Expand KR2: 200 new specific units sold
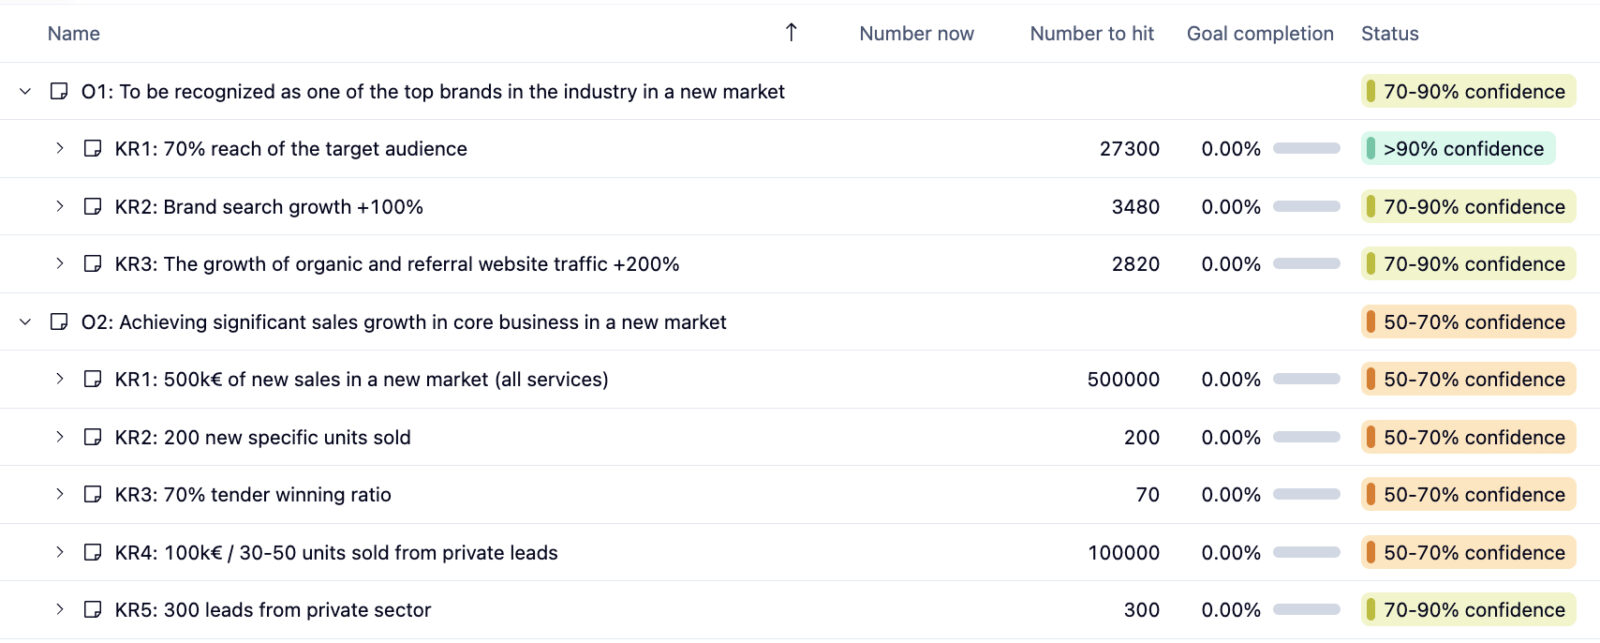 pyautogui.click(x=60, y=437)
